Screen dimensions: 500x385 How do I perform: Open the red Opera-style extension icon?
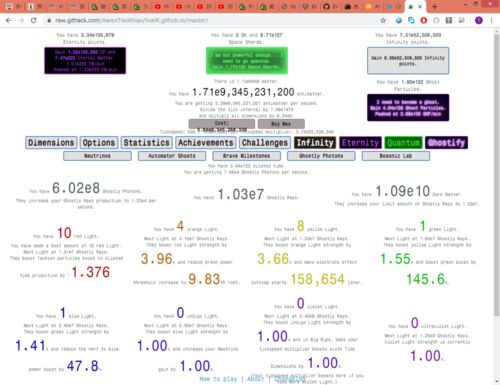click(424, 20)
